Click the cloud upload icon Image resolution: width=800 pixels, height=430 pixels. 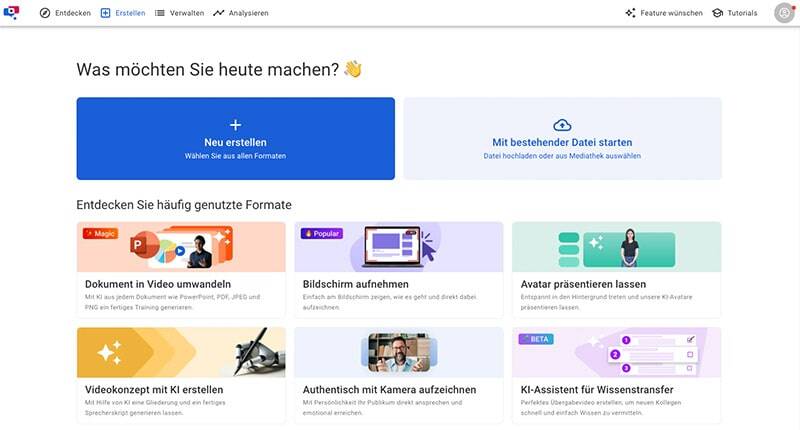pos(562,125)
